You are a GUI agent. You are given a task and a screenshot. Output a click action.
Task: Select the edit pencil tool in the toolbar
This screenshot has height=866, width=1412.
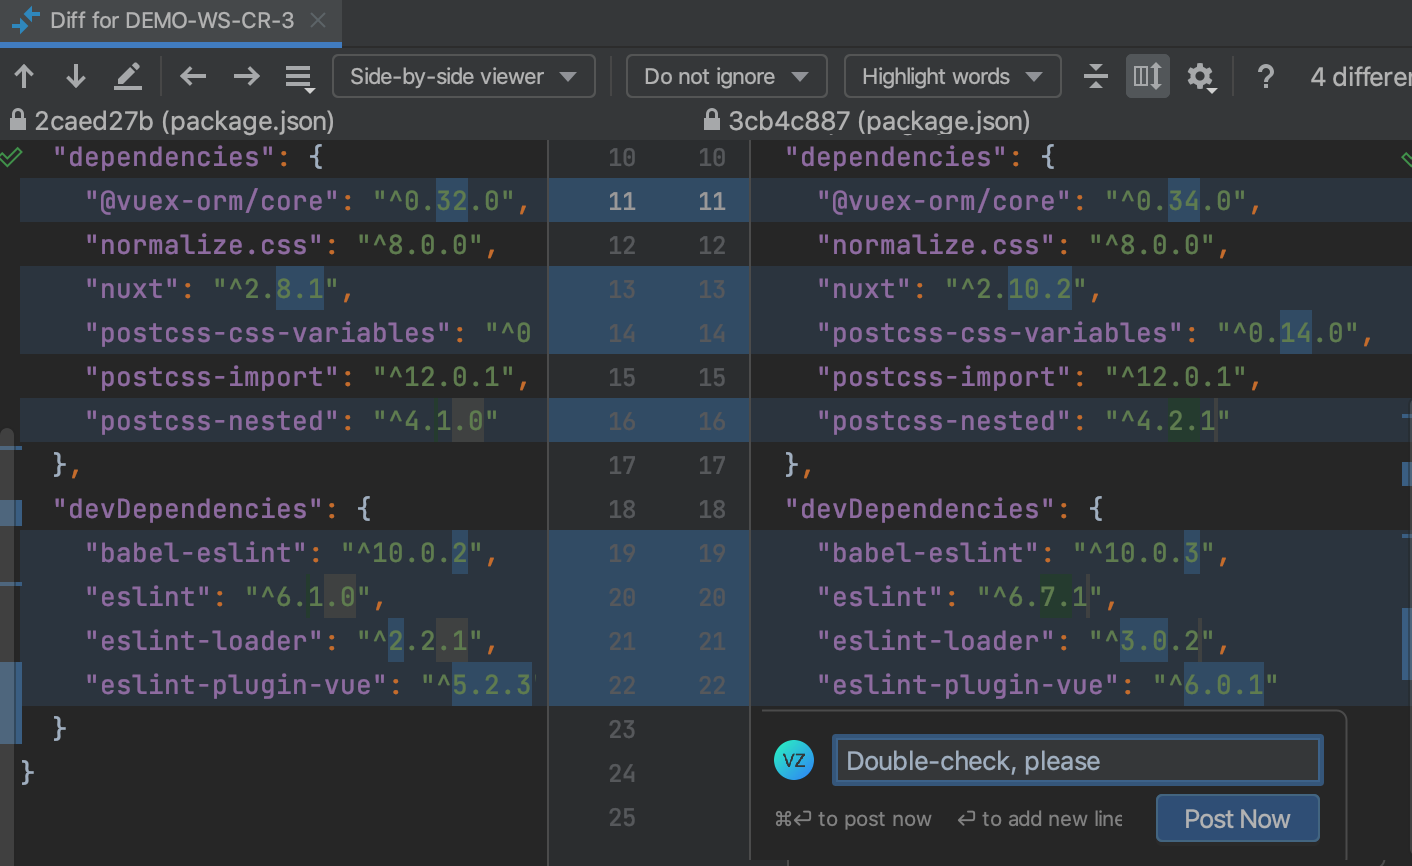coord(125,75)
